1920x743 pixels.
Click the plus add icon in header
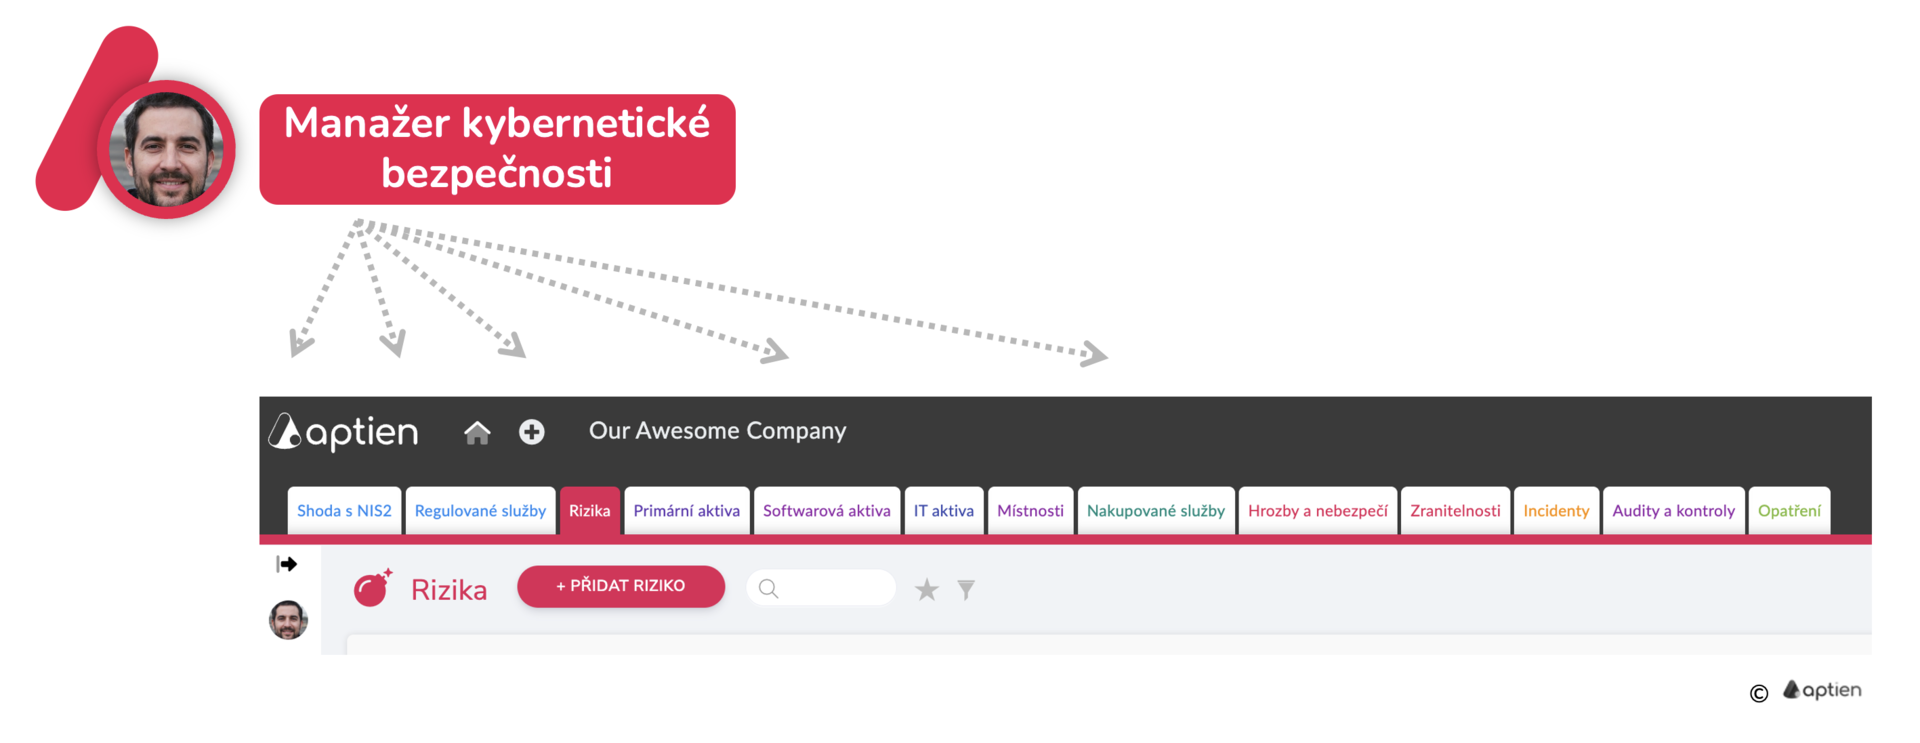532,432
